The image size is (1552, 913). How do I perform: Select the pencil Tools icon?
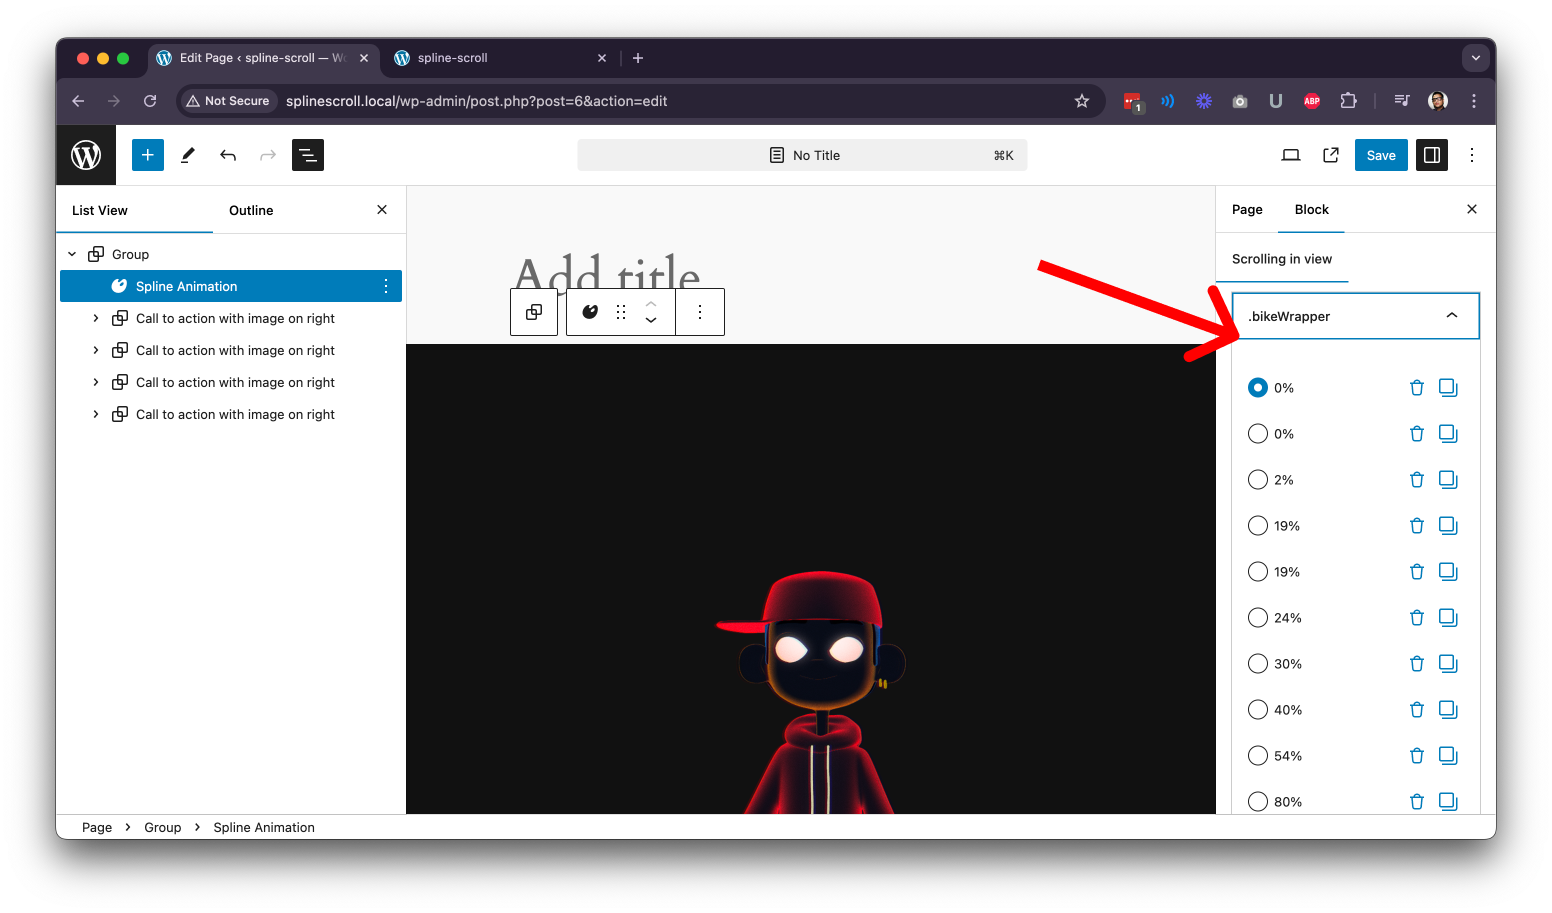[x=188, y=155]
